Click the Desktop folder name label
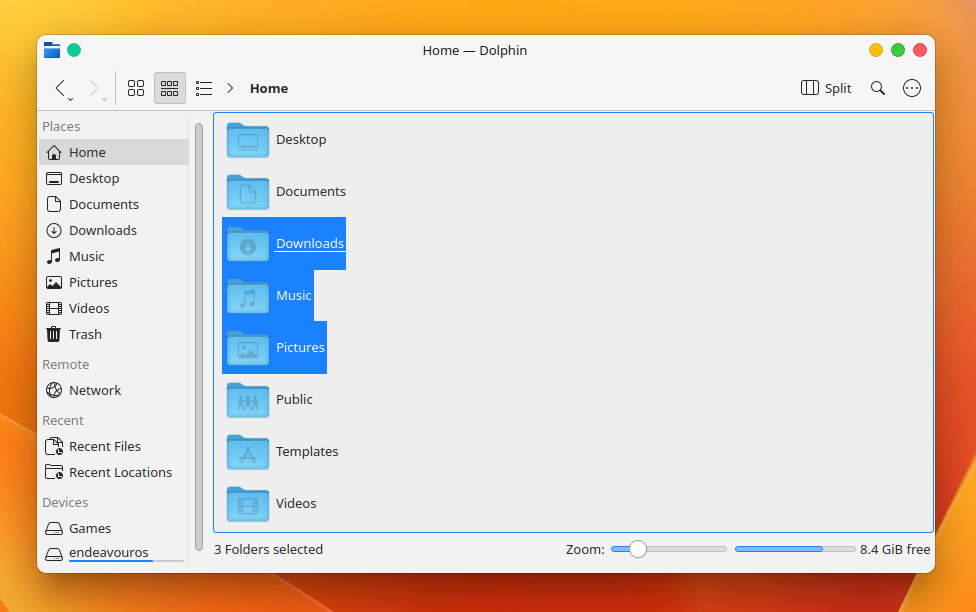976x612 pixels. [x=301, y=139]
